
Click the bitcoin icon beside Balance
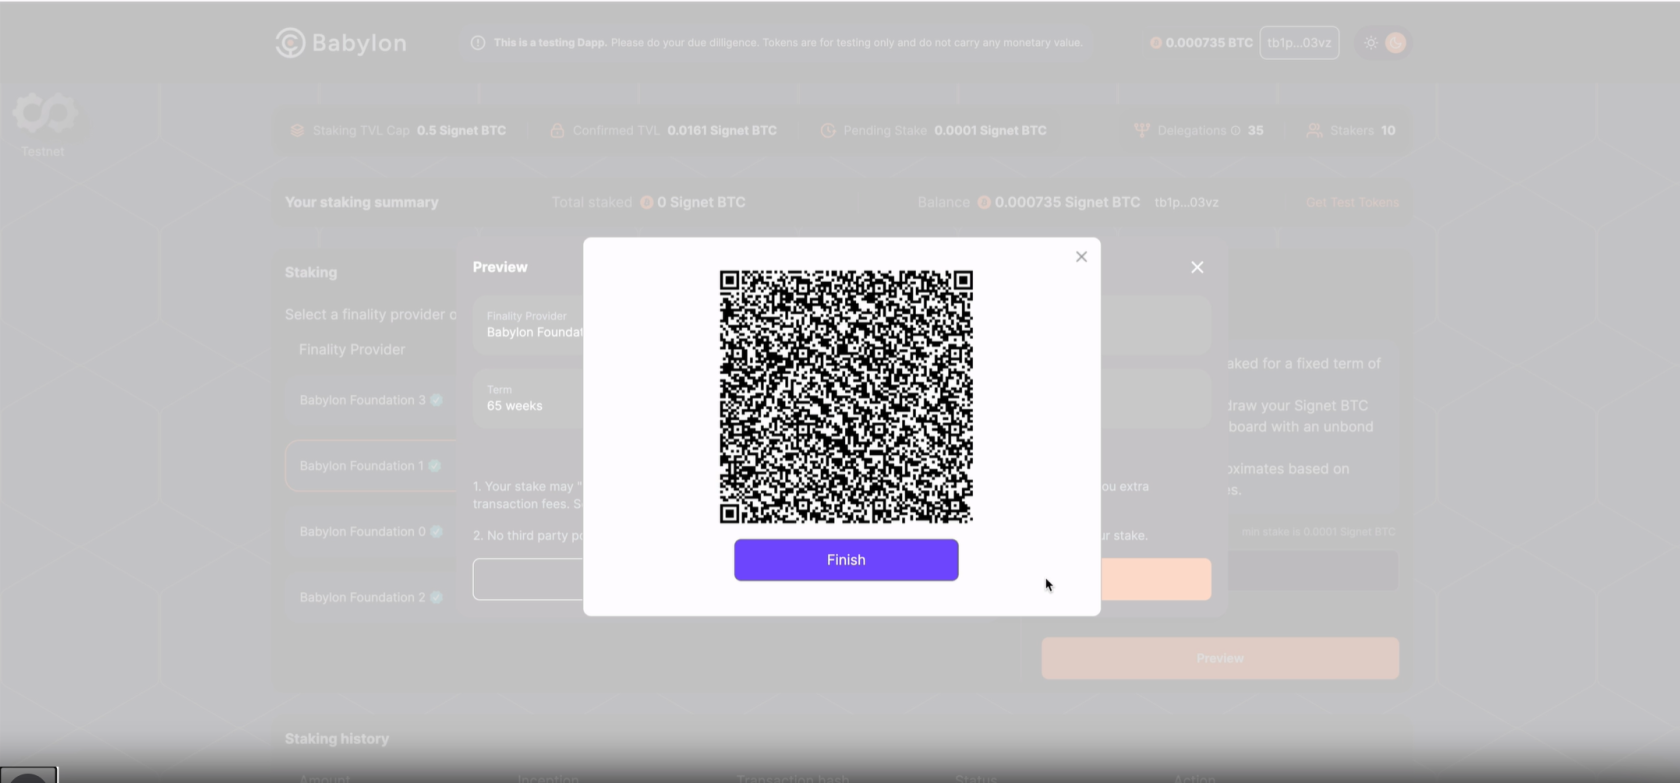[x=984, y=202]
